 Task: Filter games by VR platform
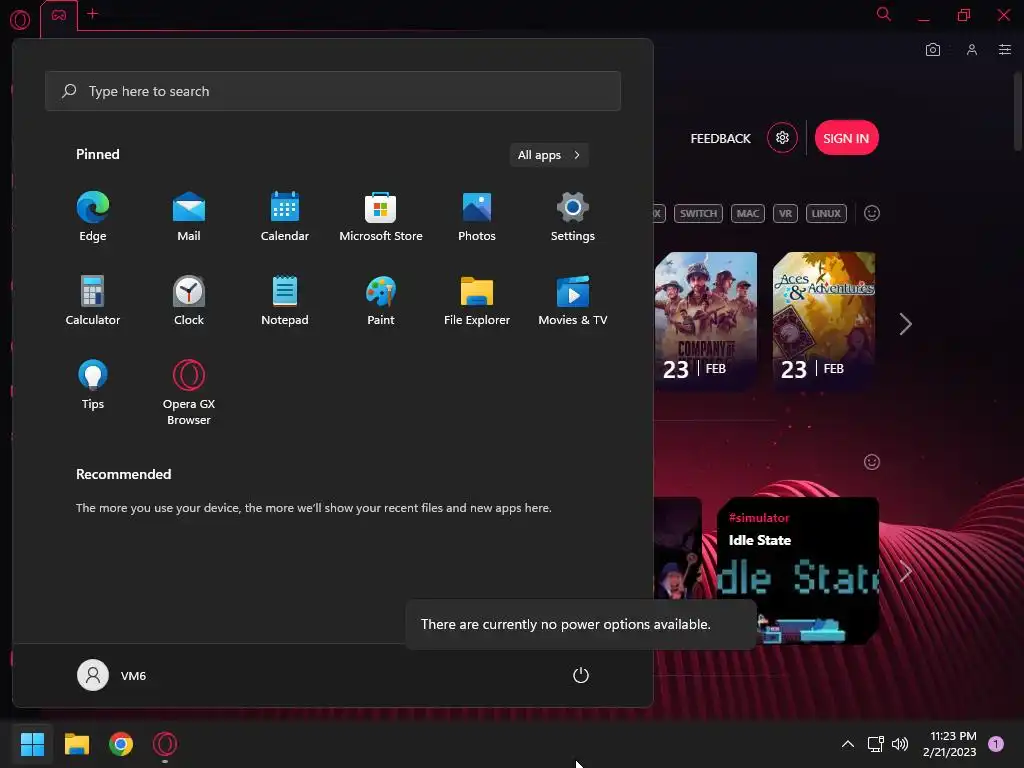[785, 214]
